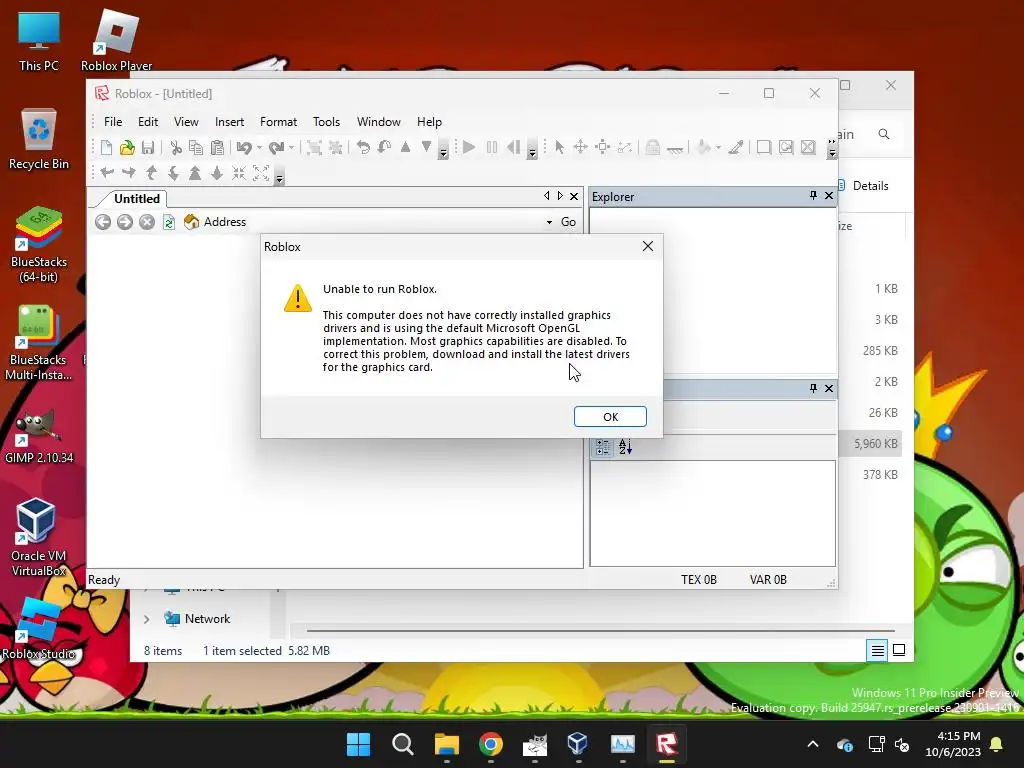
Task: Click the Go button
Action: pyautogui.click(x=568, y=222)
